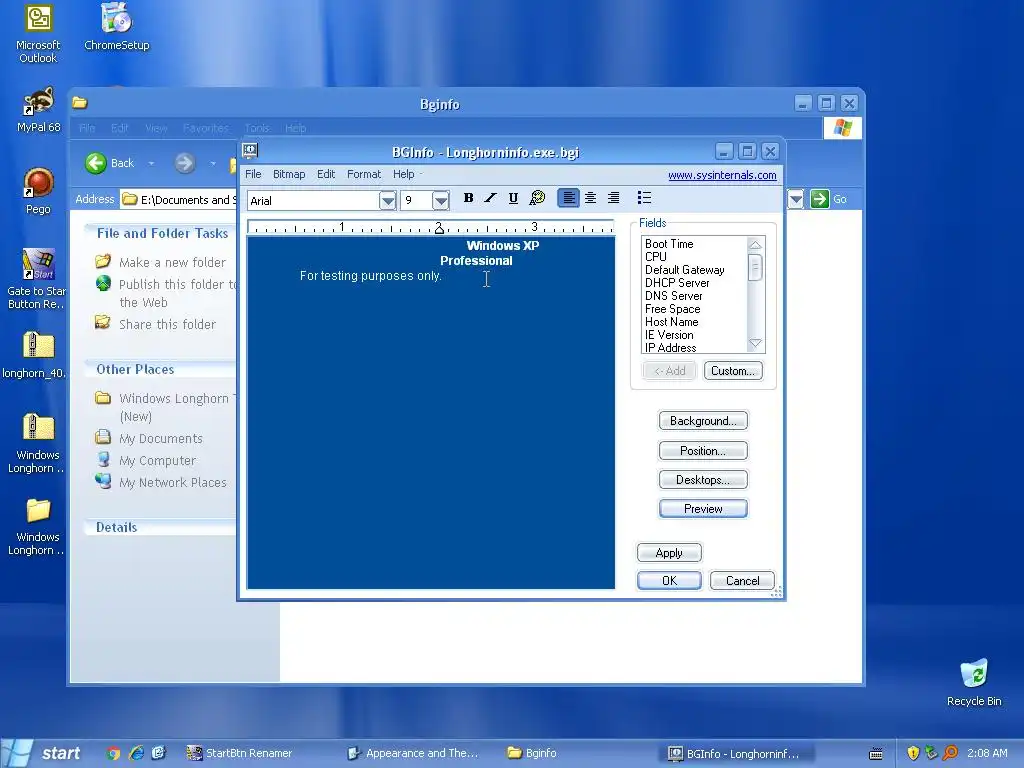Open Back button history dropdown arrow

tap(151, 163)
